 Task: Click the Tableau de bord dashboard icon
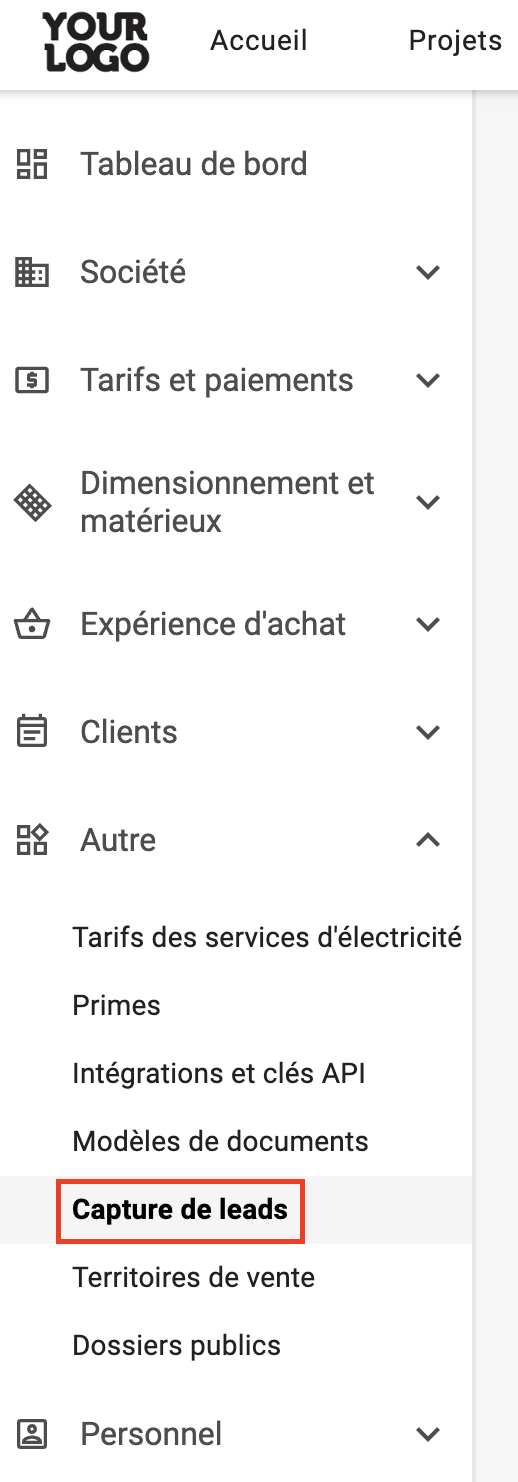[x=32, y=164]
